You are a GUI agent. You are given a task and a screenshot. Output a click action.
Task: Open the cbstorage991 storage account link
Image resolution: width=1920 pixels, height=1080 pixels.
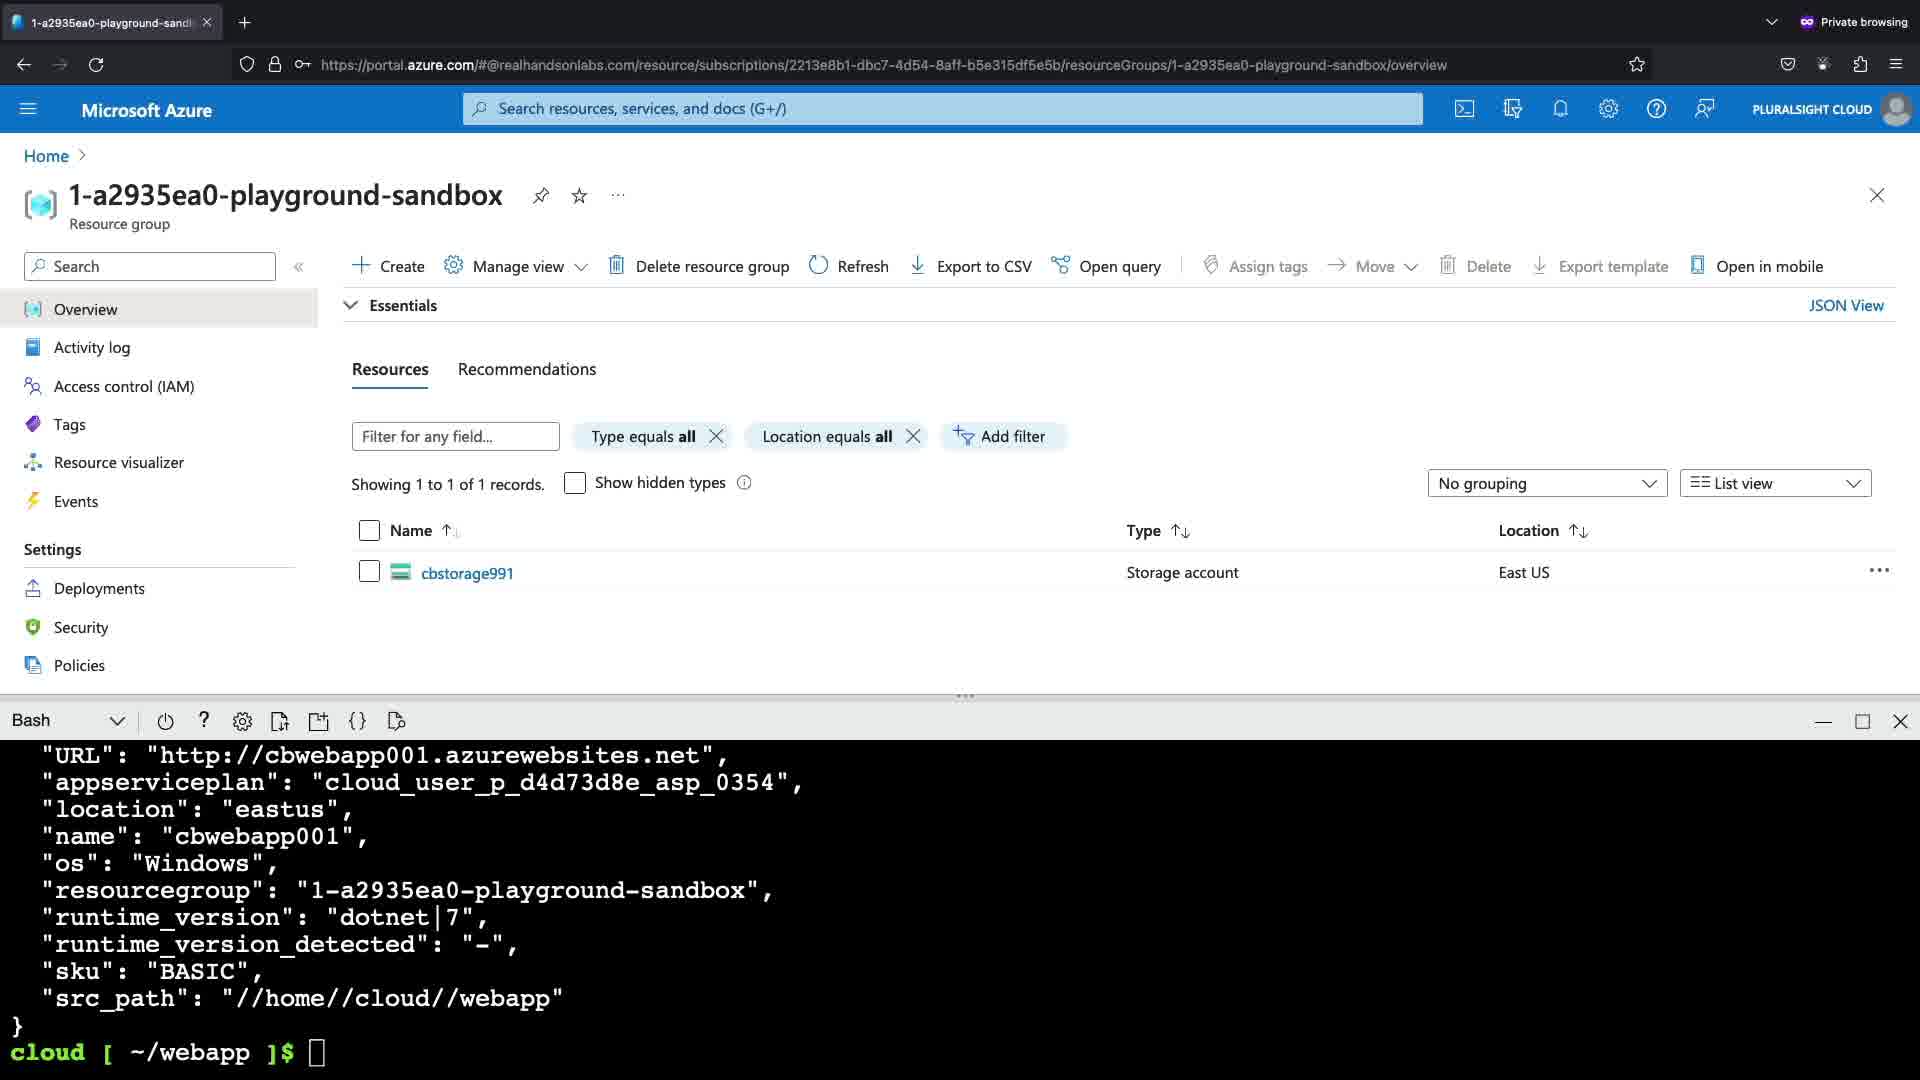tap(467, 574)
